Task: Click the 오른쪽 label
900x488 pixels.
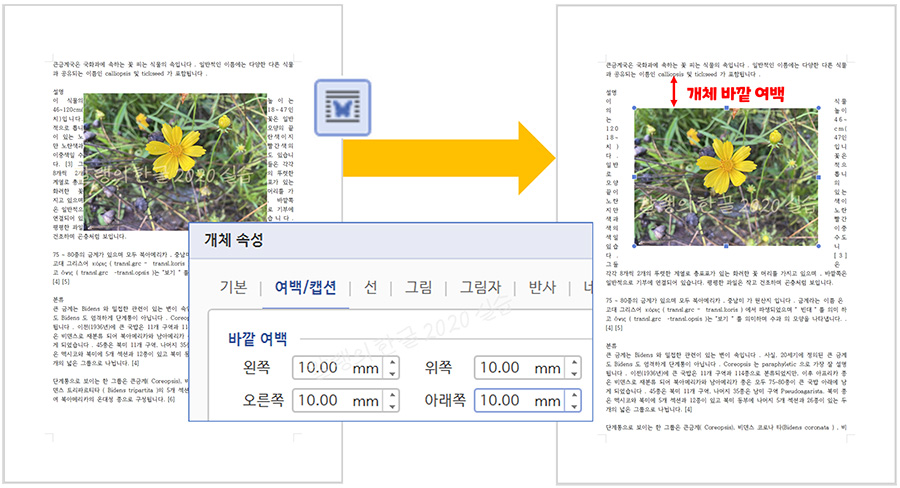Action: click(x=263, y=400)
